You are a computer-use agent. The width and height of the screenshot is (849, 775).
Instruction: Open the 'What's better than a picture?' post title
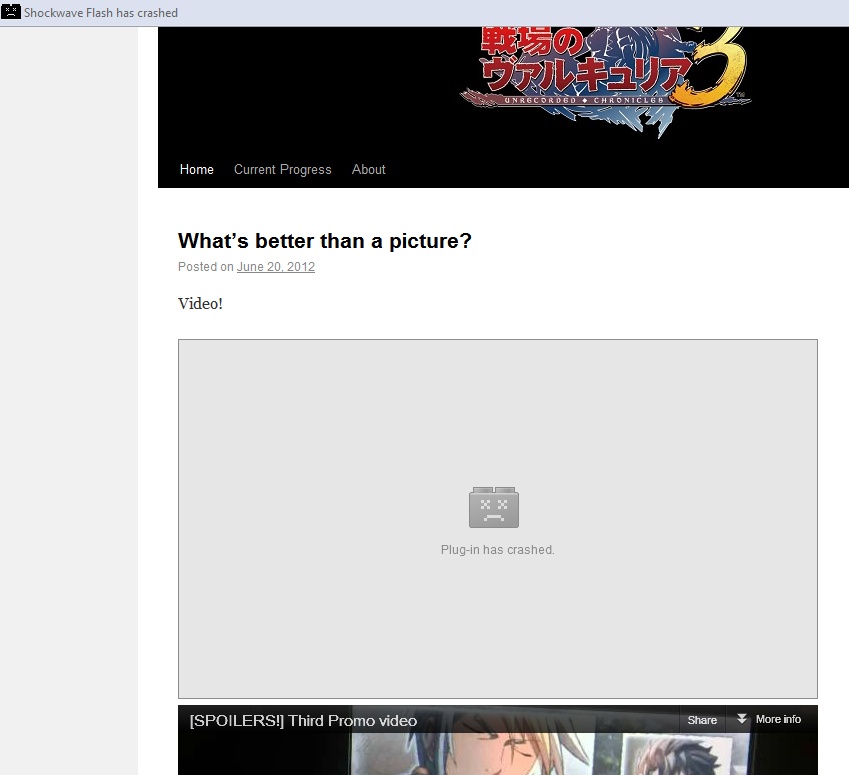tap(325, 241)
